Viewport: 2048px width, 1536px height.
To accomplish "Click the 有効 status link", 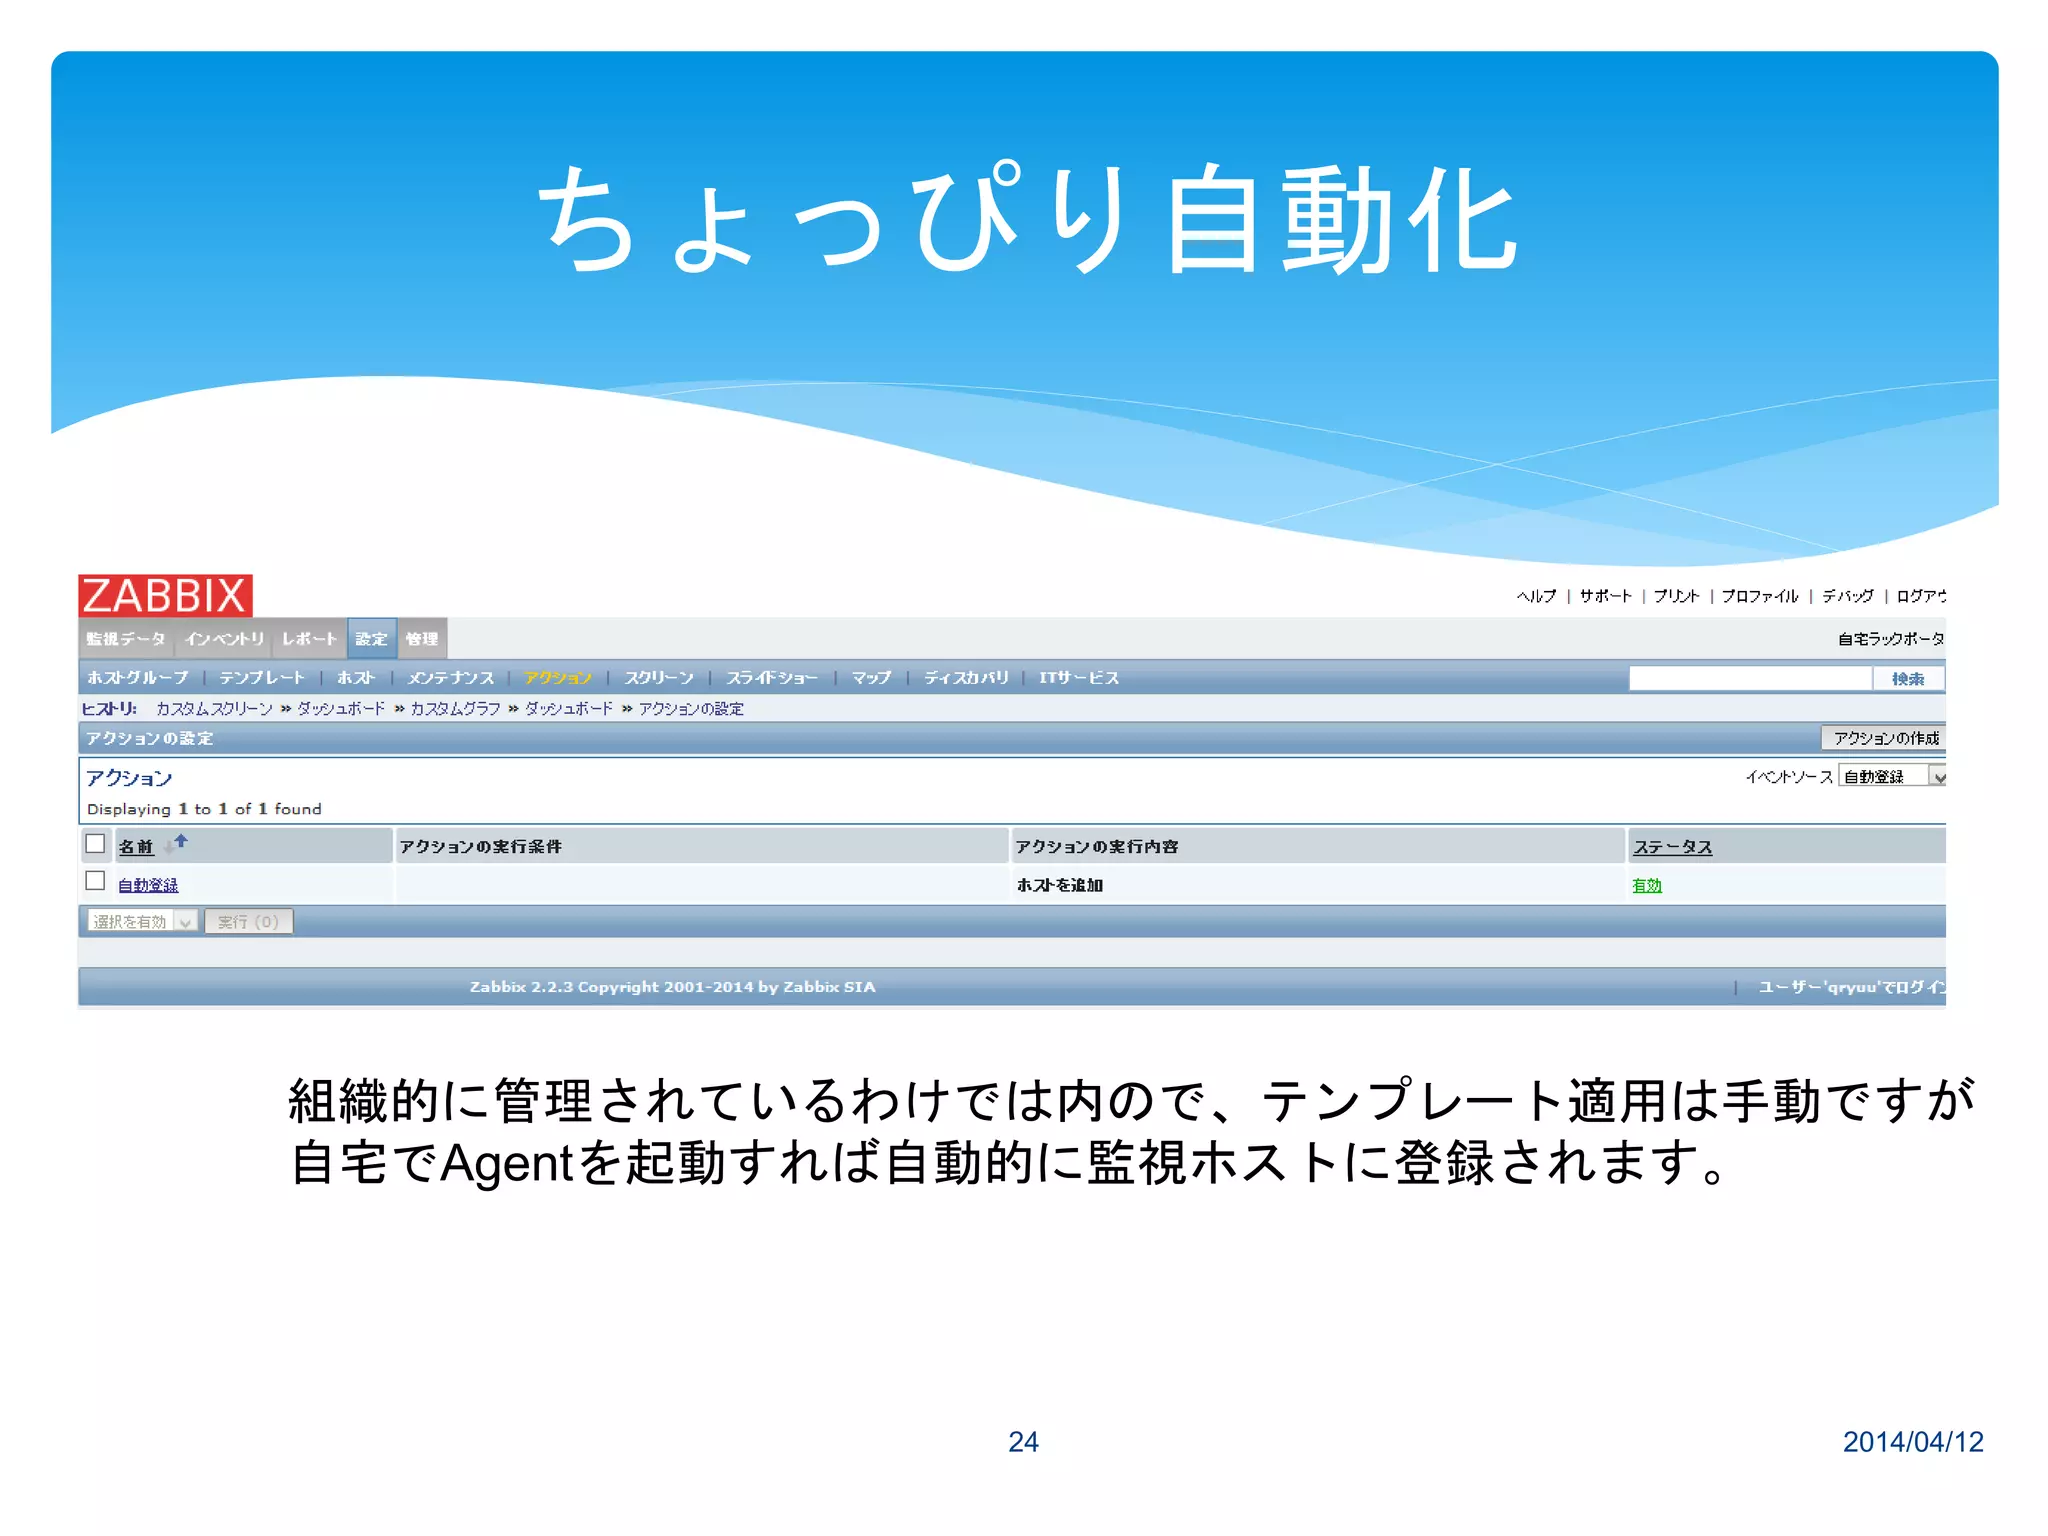I will (x=1647, y=885).
